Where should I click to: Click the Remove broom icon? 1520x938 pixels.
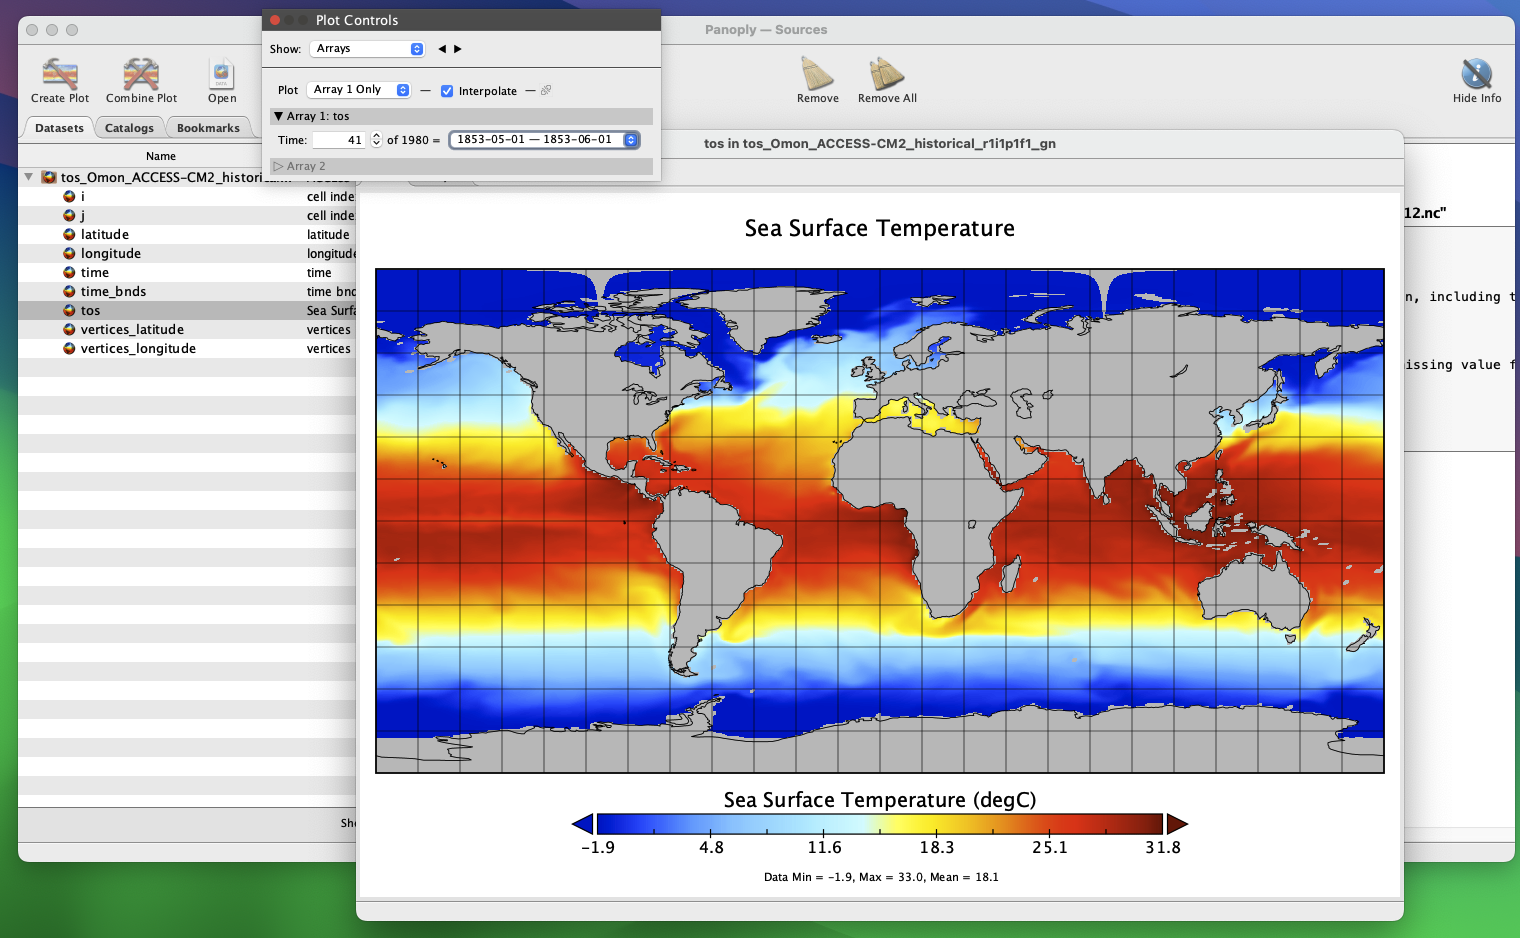coord(817,75)
